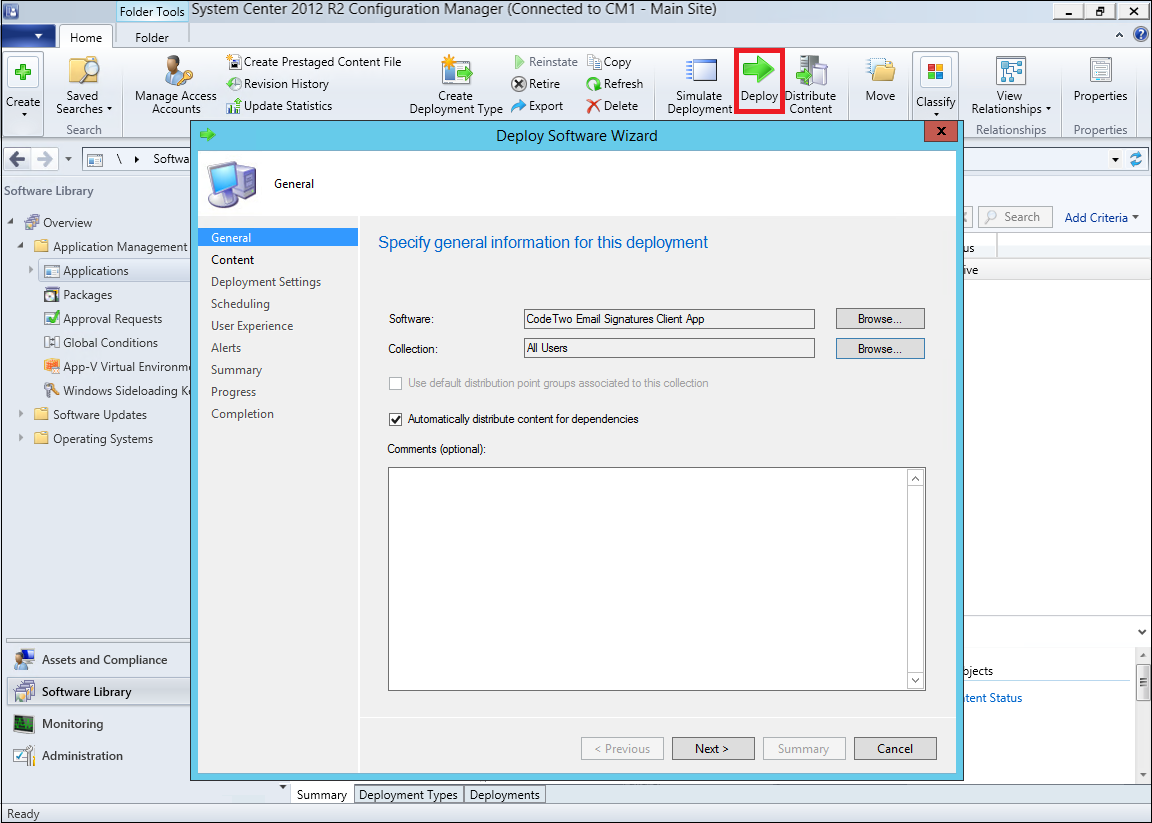Select Packages in the tree
This screenshot has height=823, width=1152.
87,295
